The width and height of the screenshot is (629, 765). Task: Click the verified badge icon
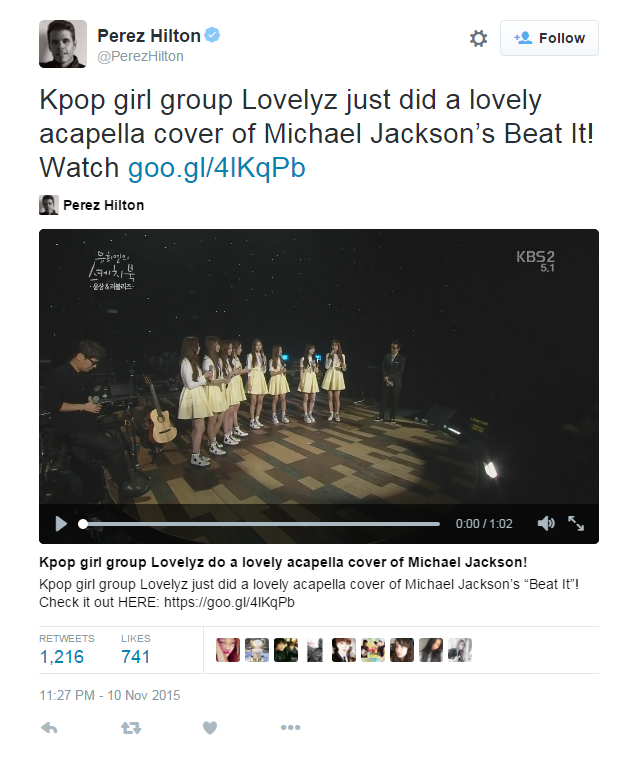click(212, 35)
